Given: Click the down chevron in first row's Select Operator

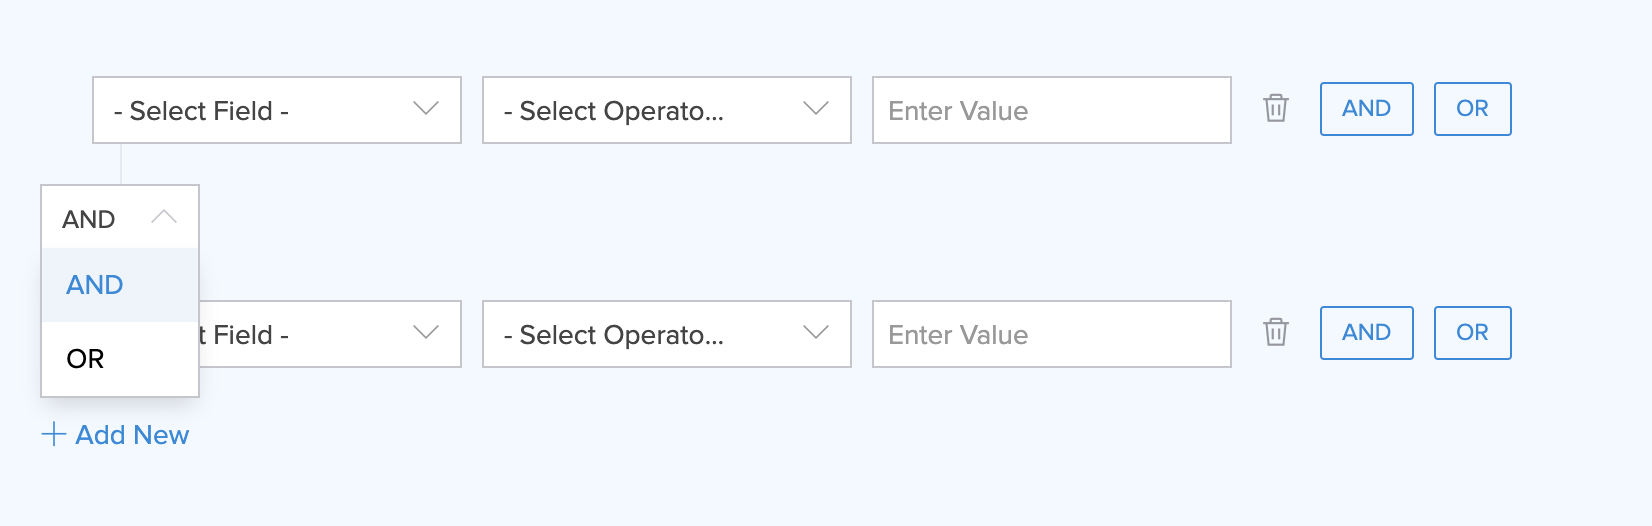Looking at the screenshot, I should (x=816, y=109).
